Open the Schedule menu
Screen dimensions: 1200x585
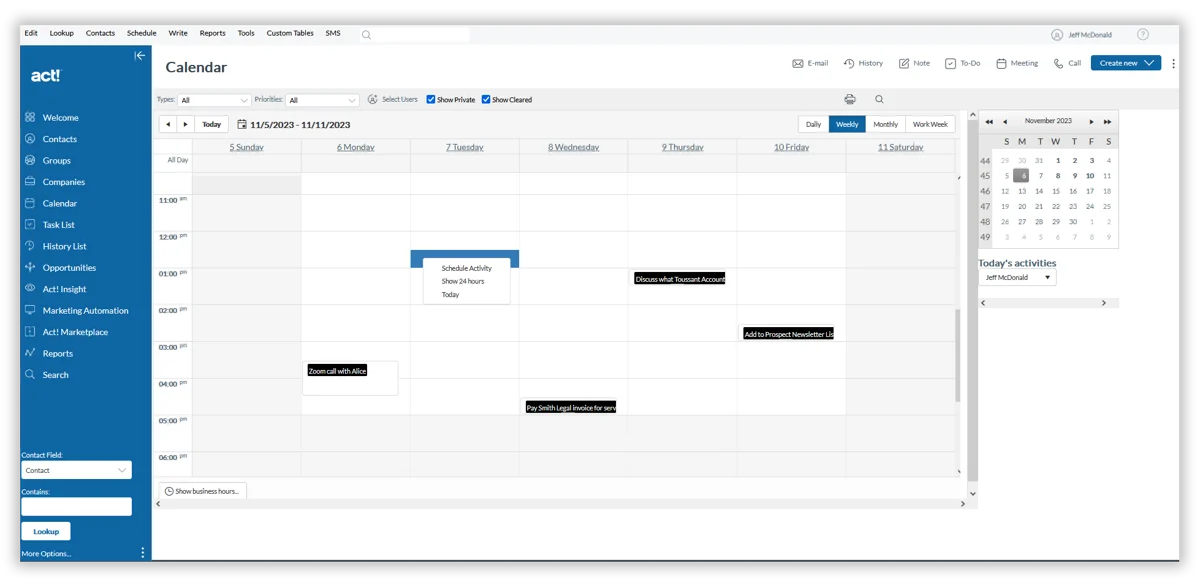click(141, 33)
